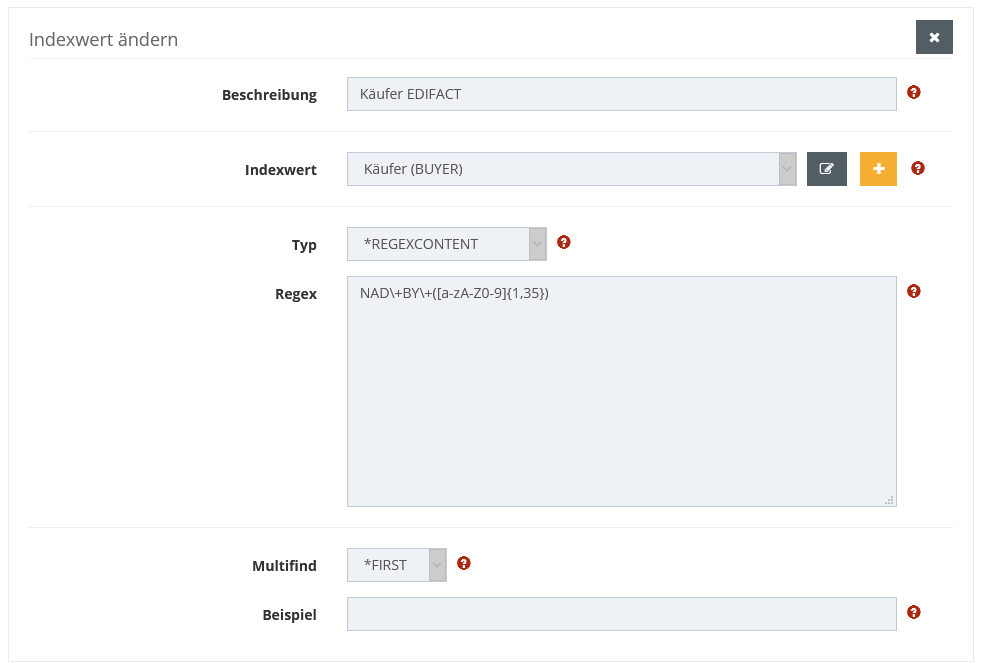Click the Beschreibung label
The width and height of the screenshot is (983, 671).
[x=269, y=95]
